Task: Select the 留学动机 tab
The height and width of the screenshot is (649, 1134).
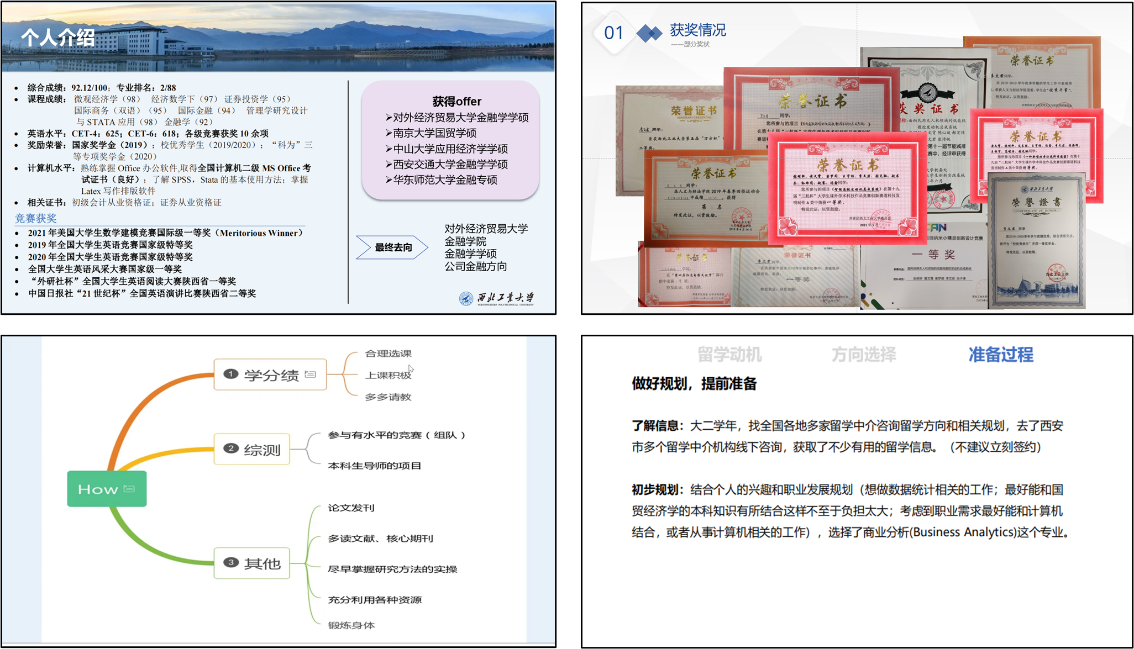Action: click(729, 354)
